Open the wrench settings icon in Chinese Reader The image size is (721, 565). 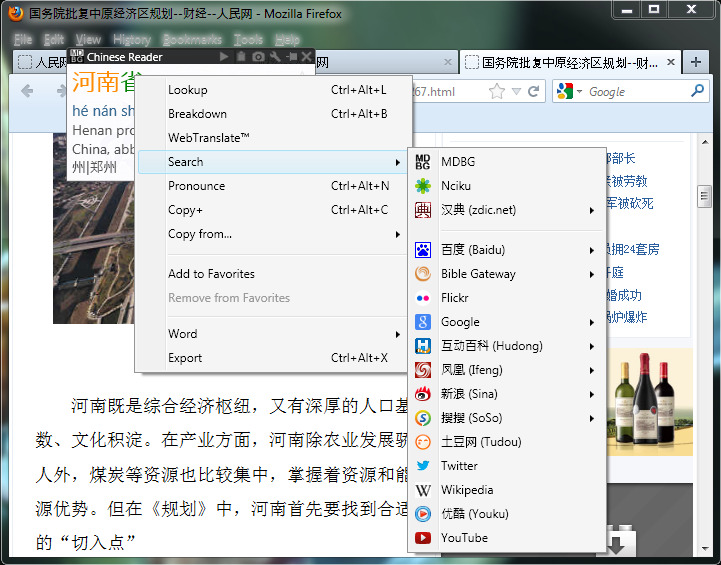point(275,57)
